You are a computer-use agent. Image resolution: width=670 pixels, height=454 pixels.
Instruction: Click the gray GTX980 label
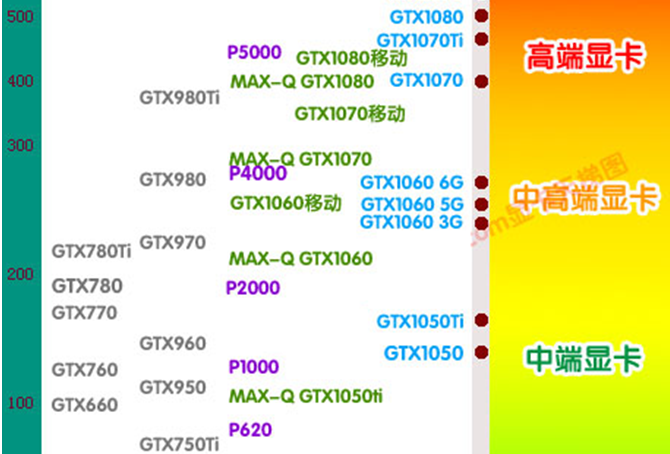click(173, 180)
